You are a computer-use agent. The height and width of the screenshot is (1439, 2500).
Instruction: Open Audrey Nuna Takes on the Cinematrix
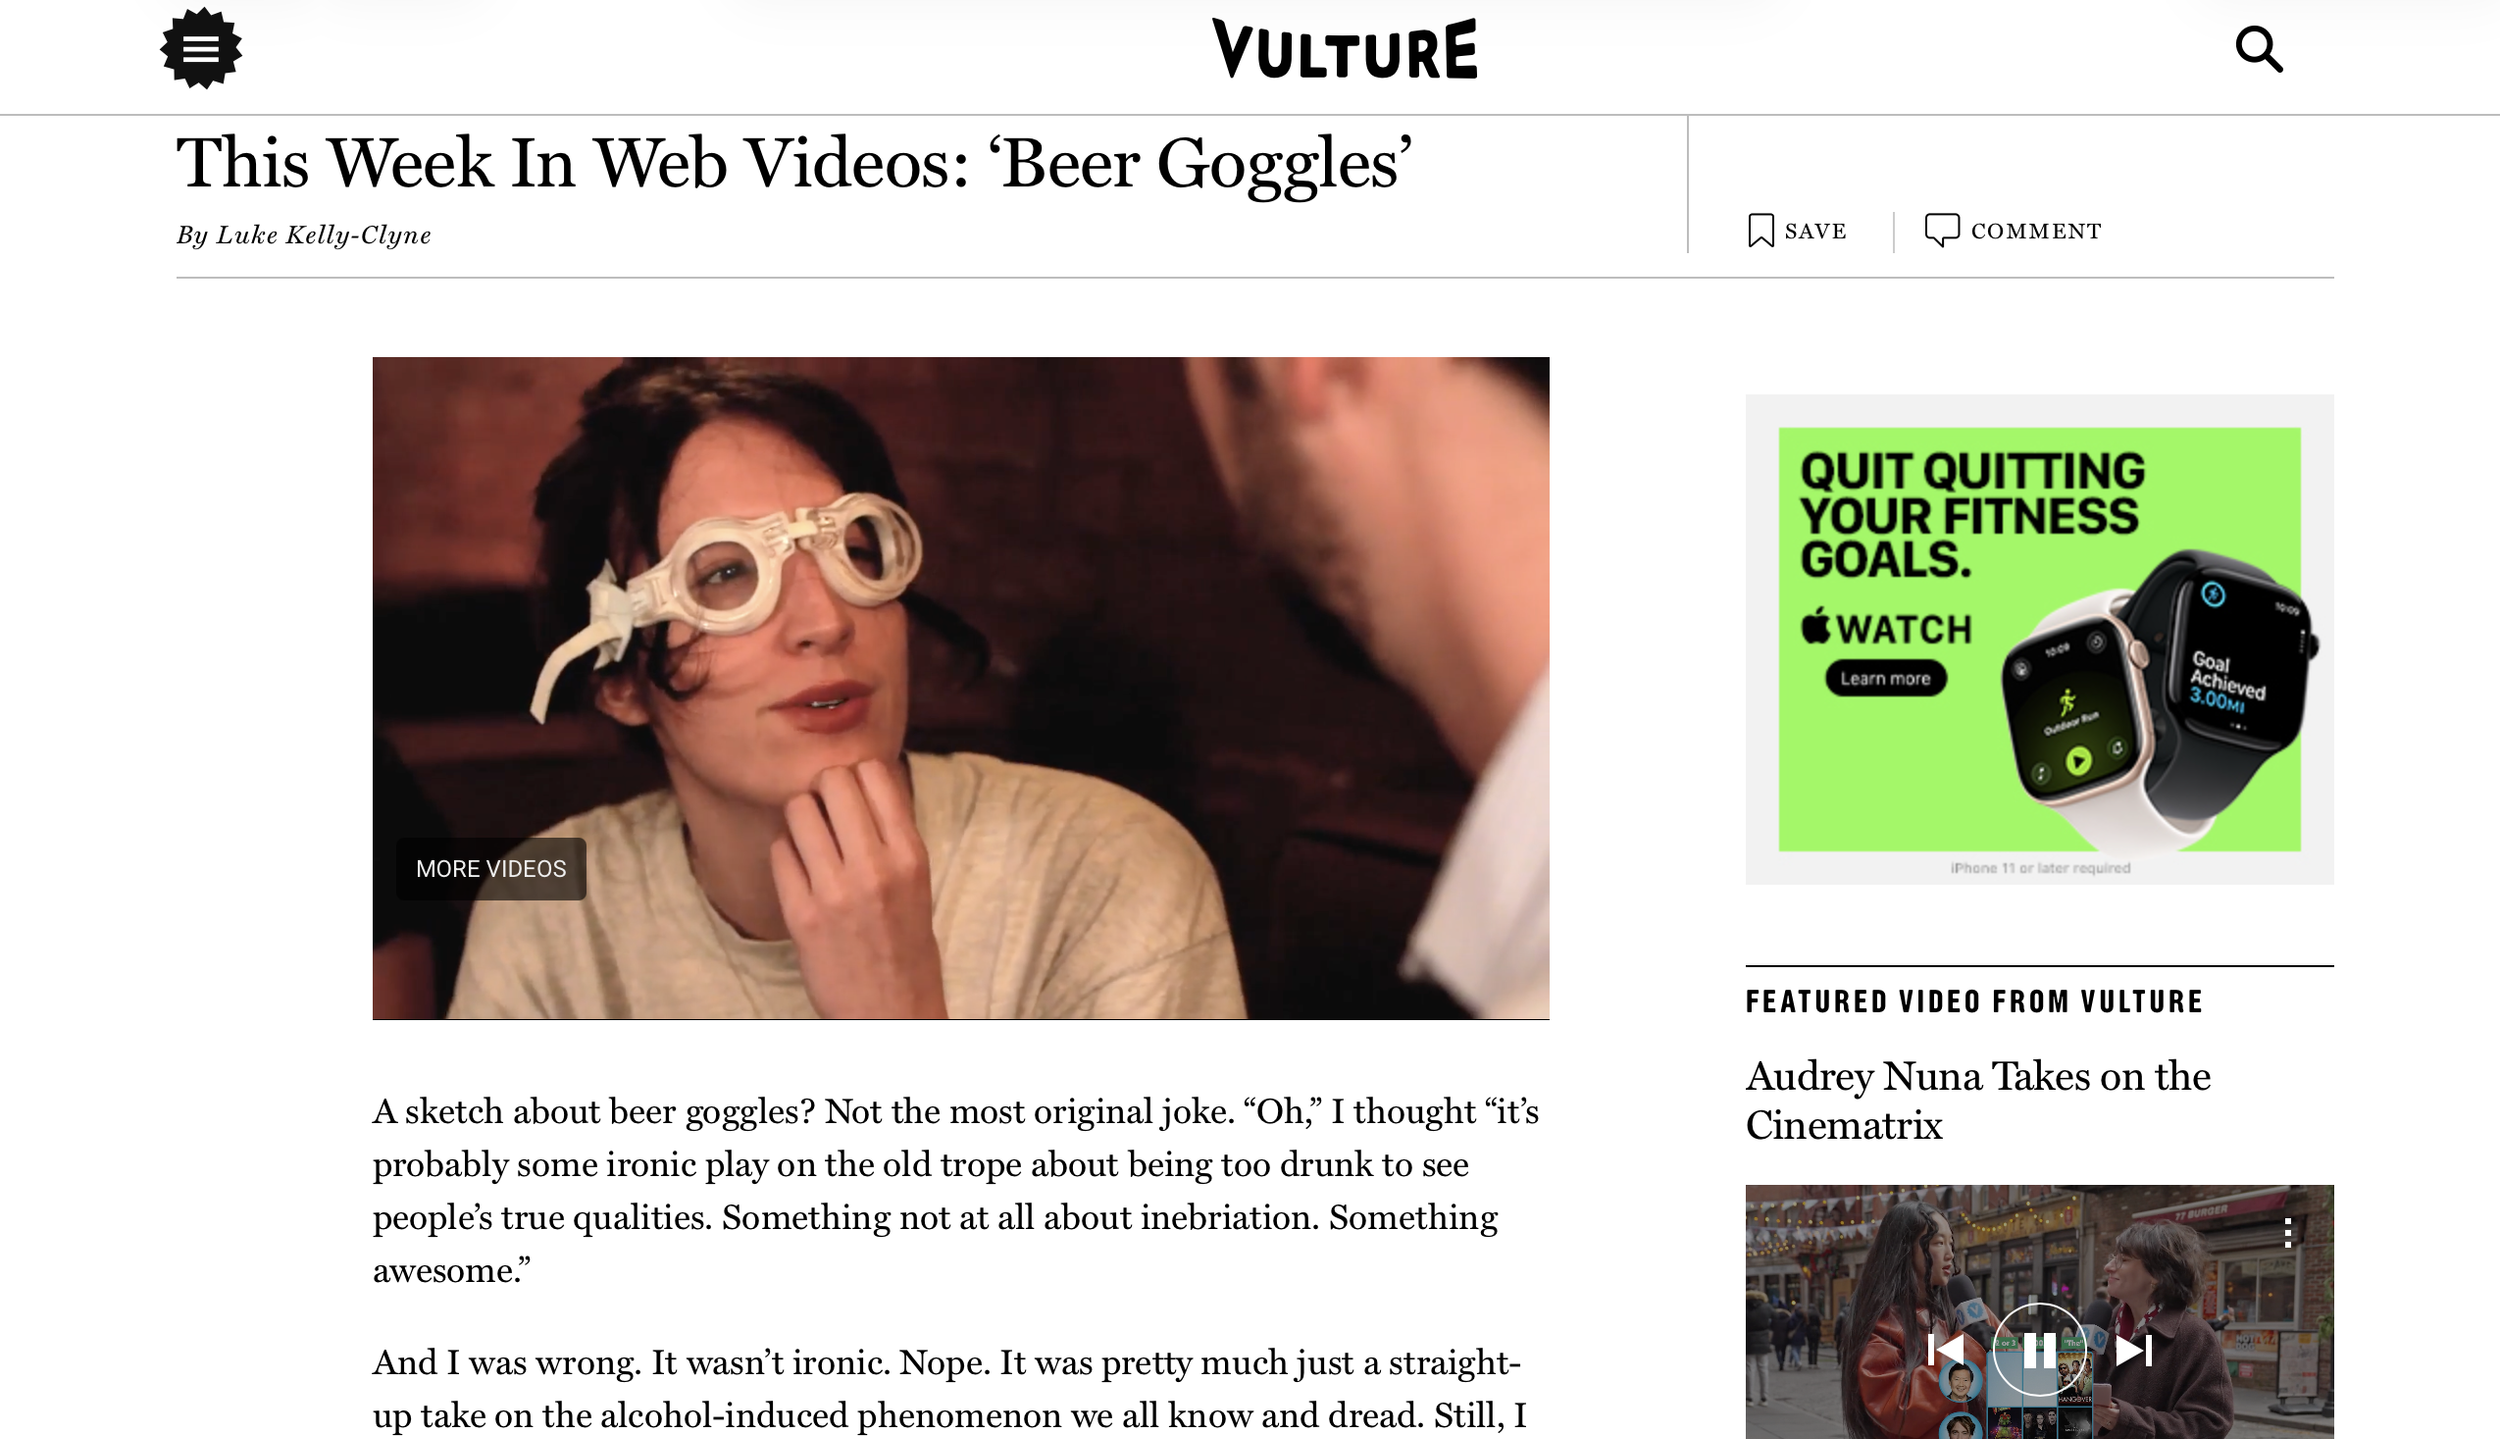pyautogui.click(x=1978, y=1100)
